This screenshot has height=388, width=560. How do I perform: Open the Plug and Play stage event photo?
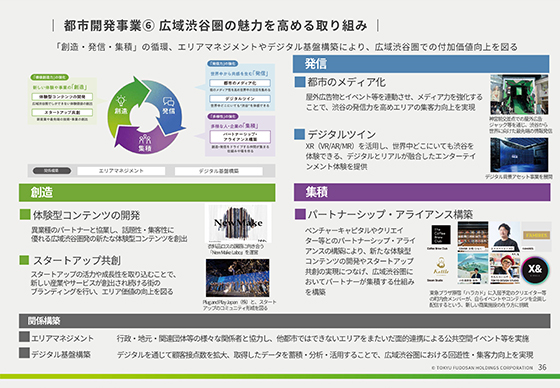click(x=238, y=278)
